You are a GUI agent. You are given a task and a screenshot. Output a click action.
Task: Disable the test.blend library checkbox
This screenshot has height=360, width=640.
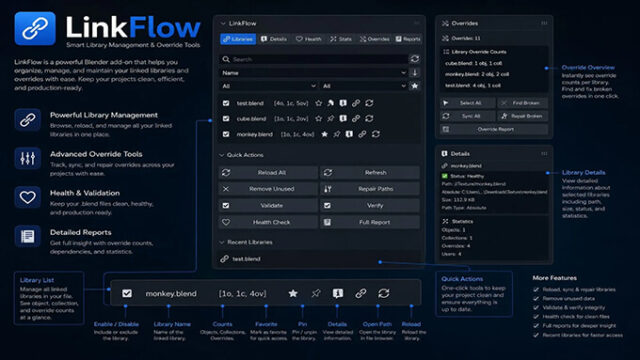point(226,103)
